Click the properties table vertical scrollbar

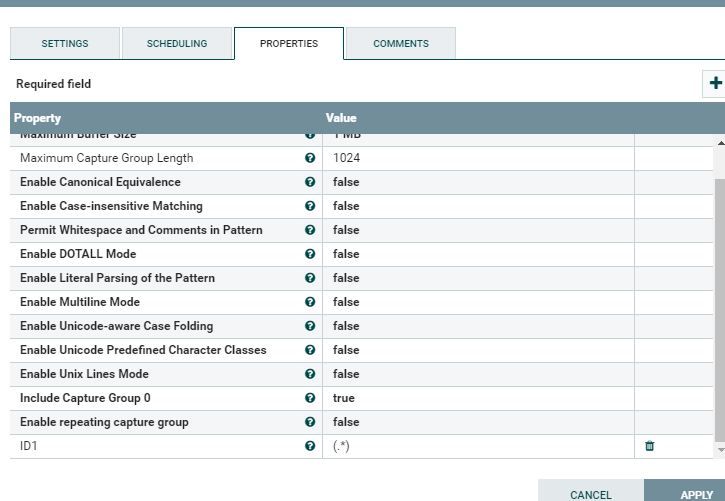719,300
